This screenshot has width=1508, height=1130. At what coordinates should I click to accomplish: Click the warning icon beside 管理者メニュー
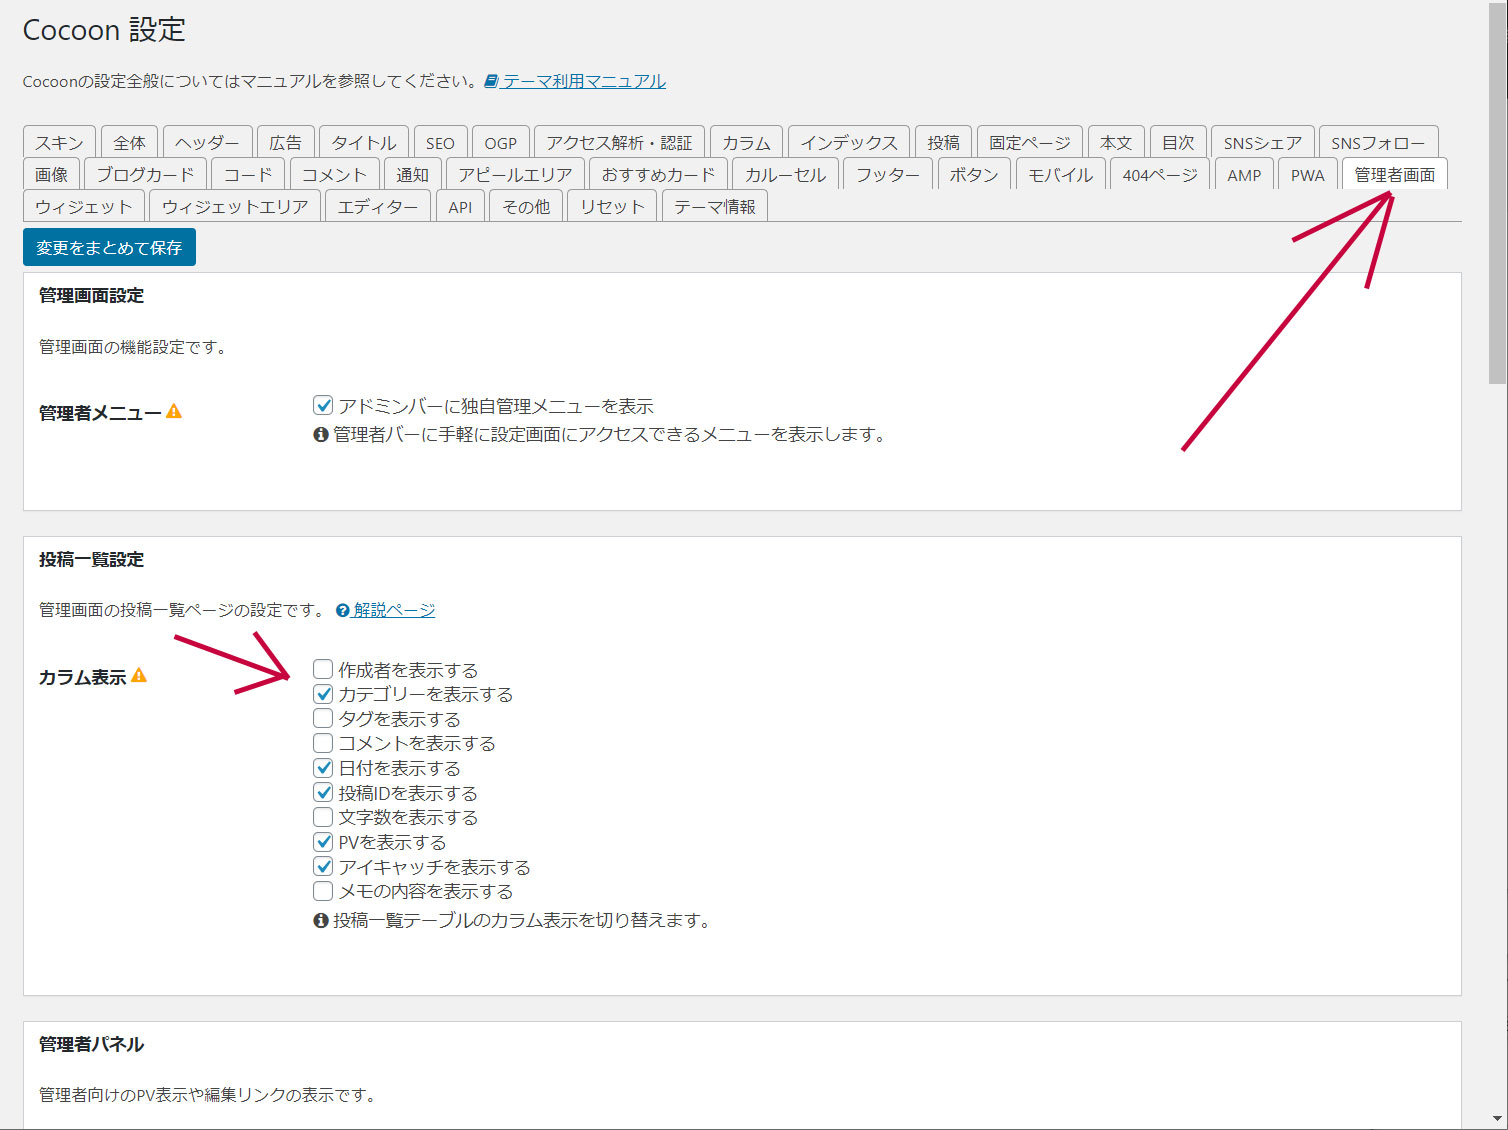[x=174, y=411]
